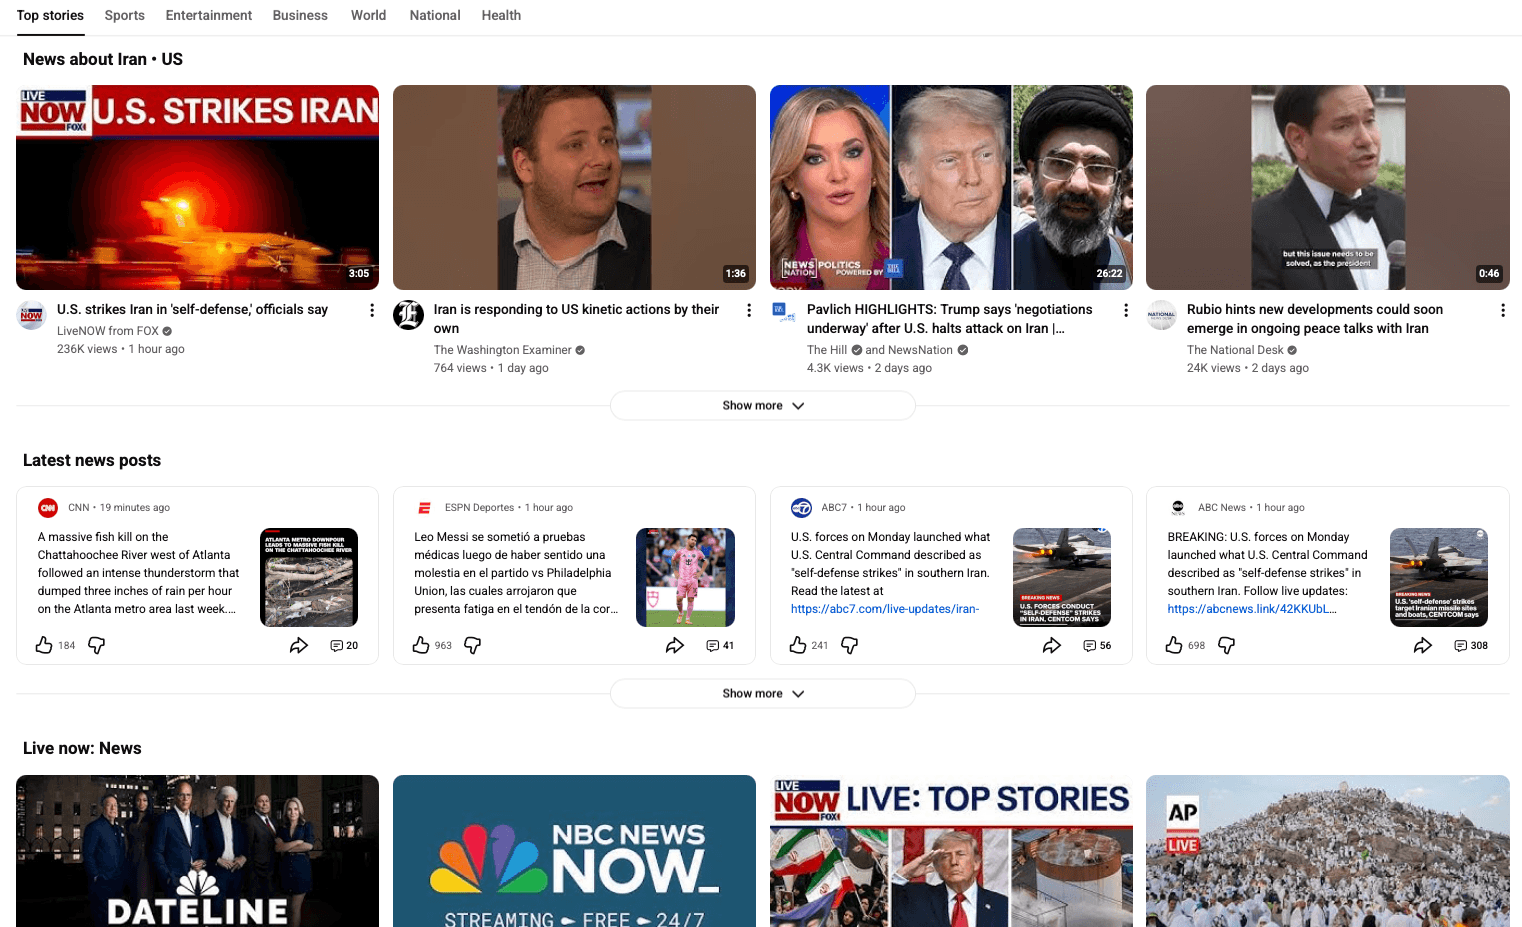Open options menu for Washington Examiner video
Screen dimensions: 1522x927
tap(749, 310)
